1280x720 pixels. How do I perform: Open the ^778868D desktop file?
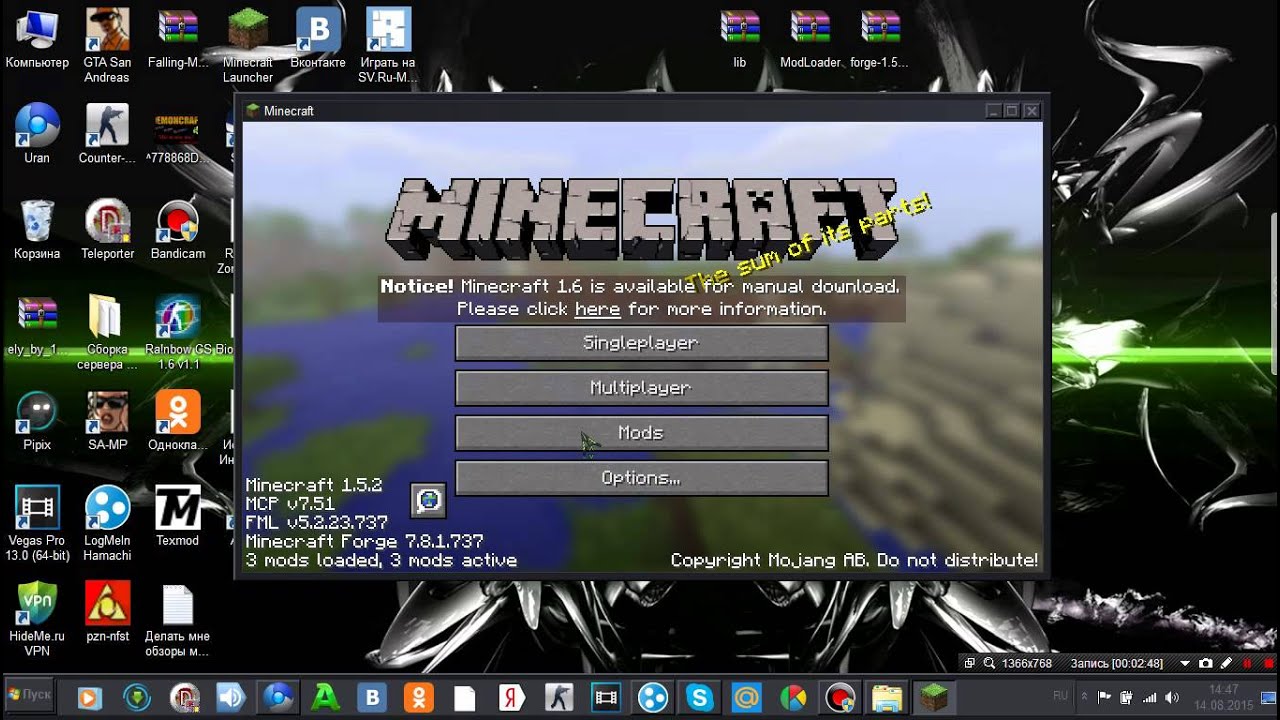click(x=177, y=135)
